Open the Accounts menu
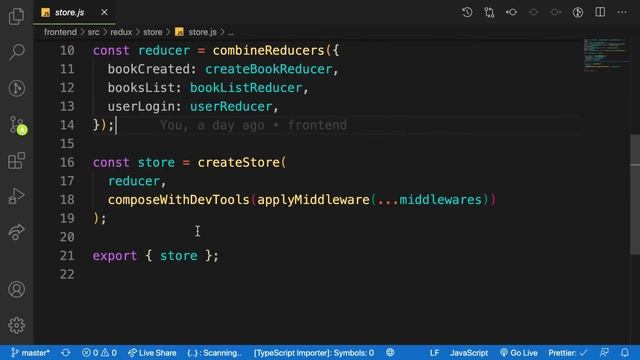Screen dimensions: 640x360 tap(16, 289)
